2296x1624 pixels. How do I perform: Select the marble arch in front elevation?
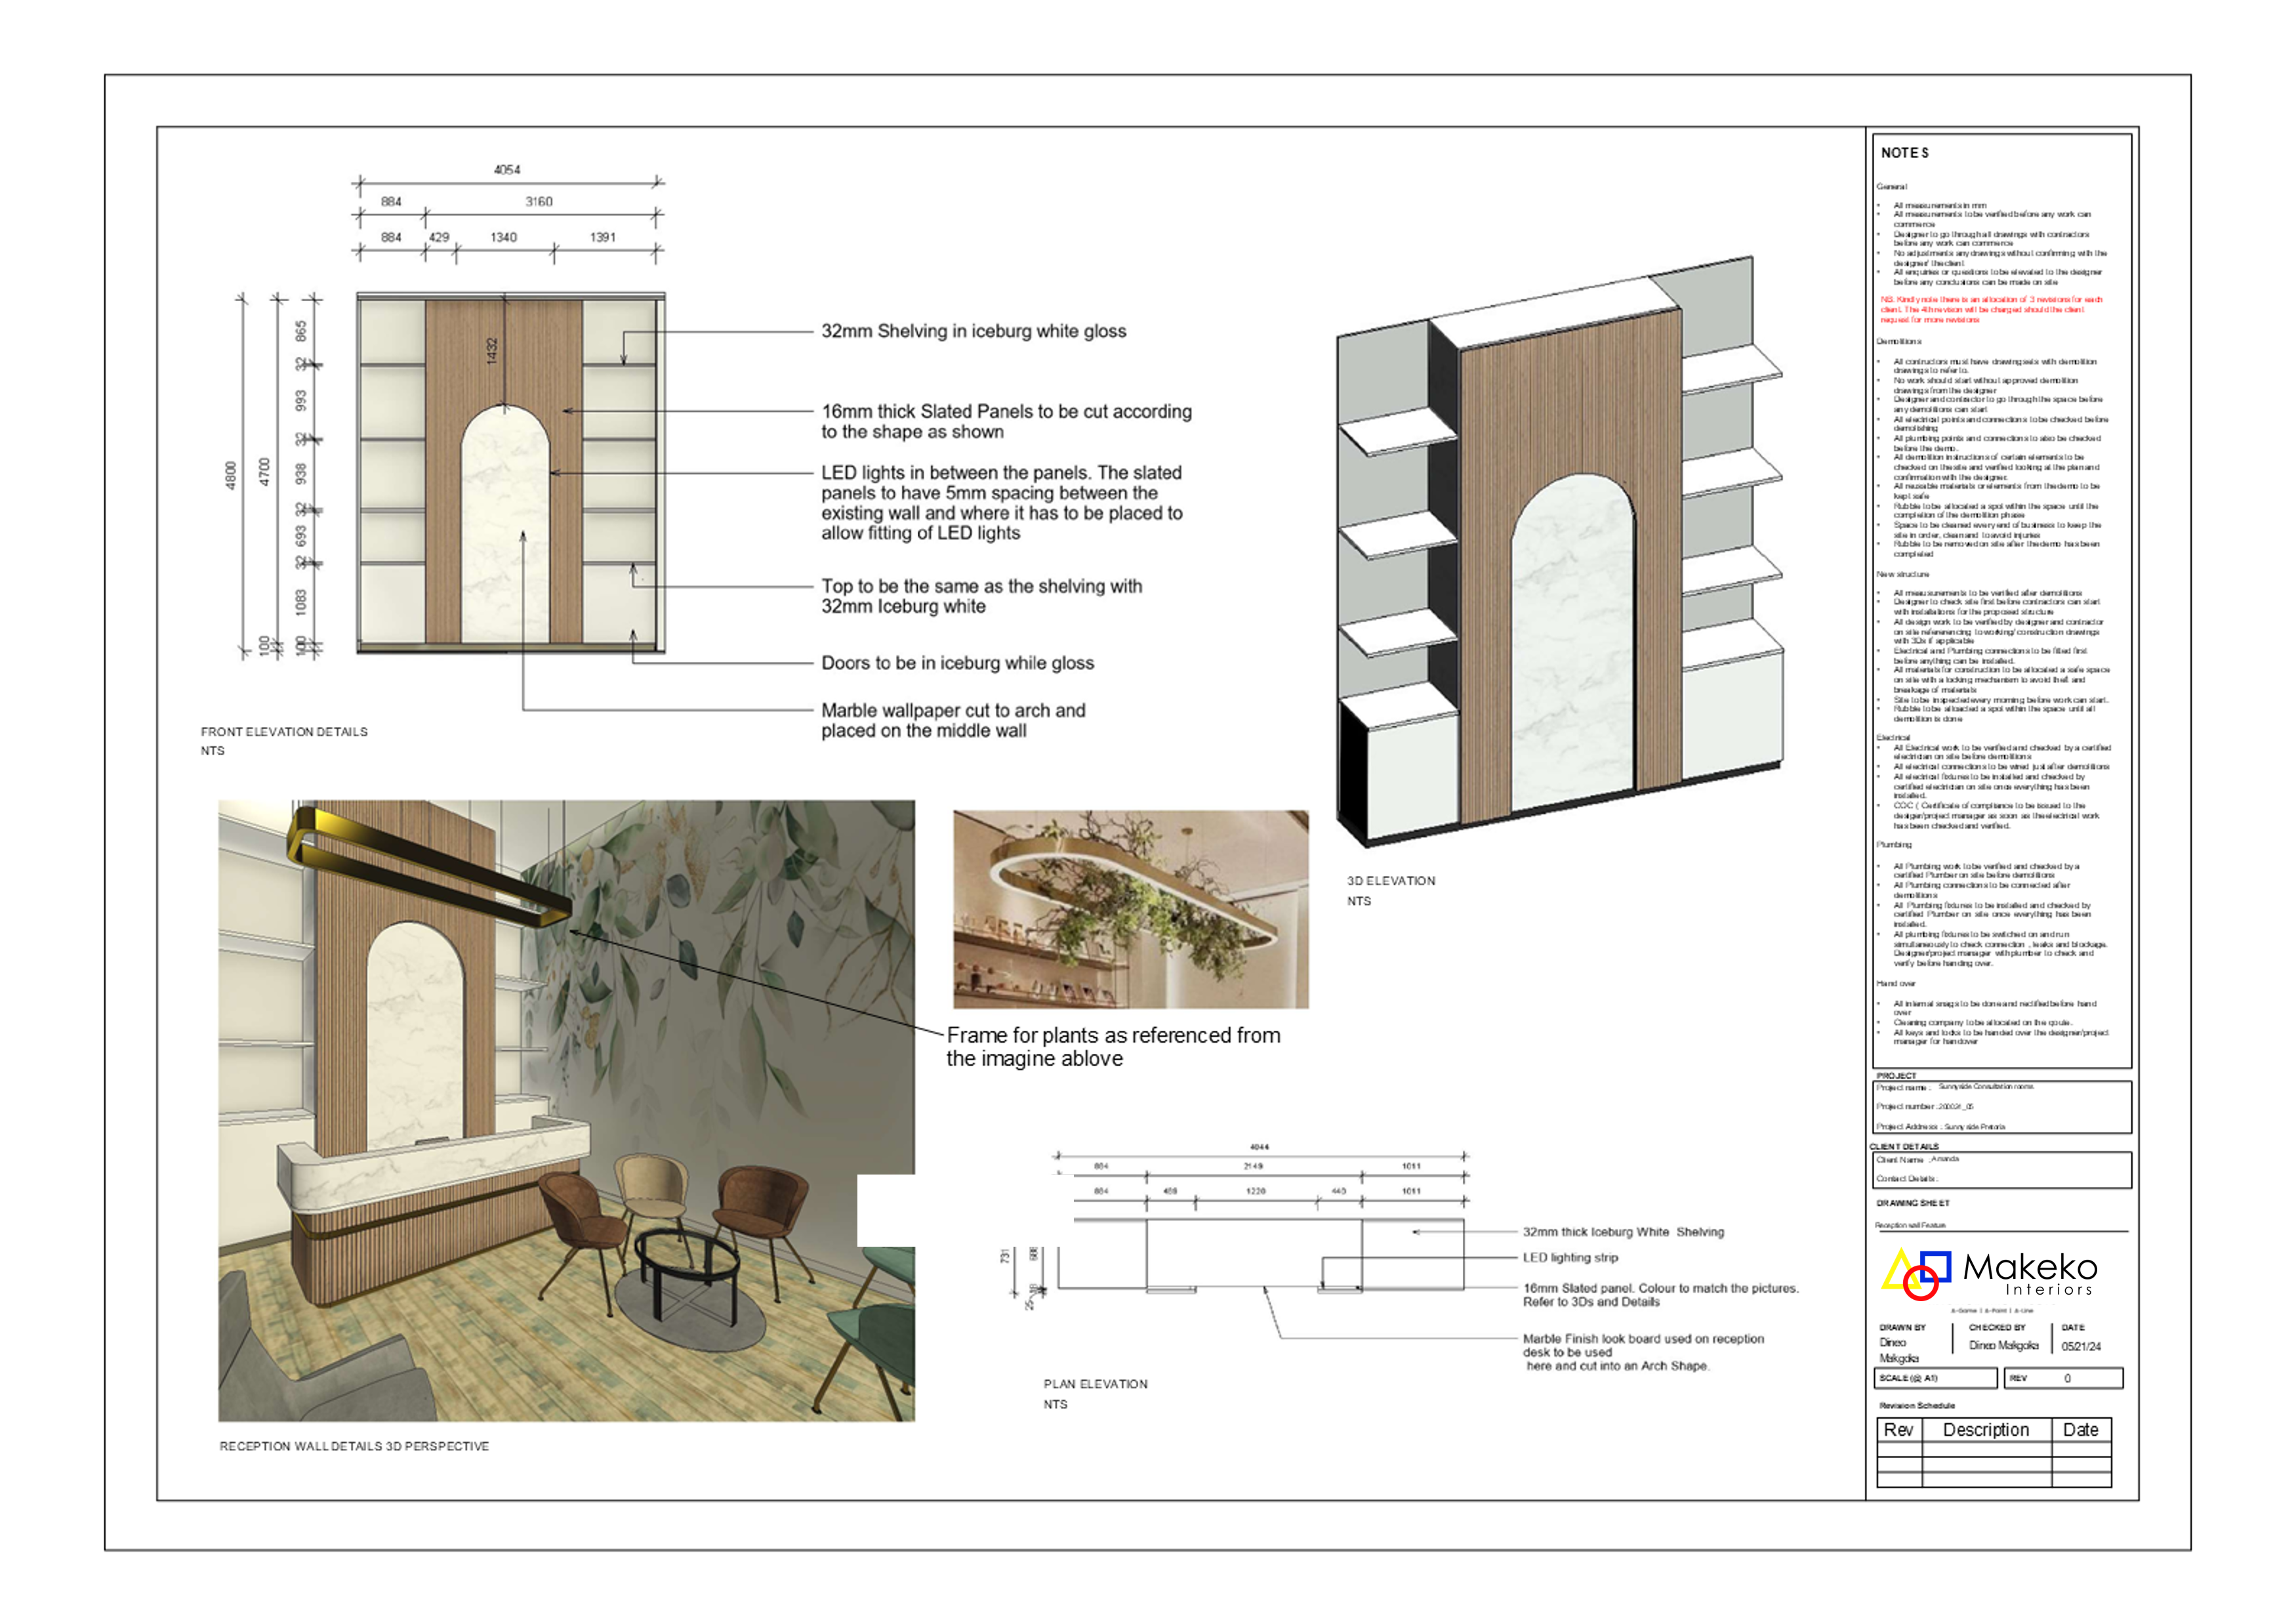pyautogui.click(x=505, y=525)
